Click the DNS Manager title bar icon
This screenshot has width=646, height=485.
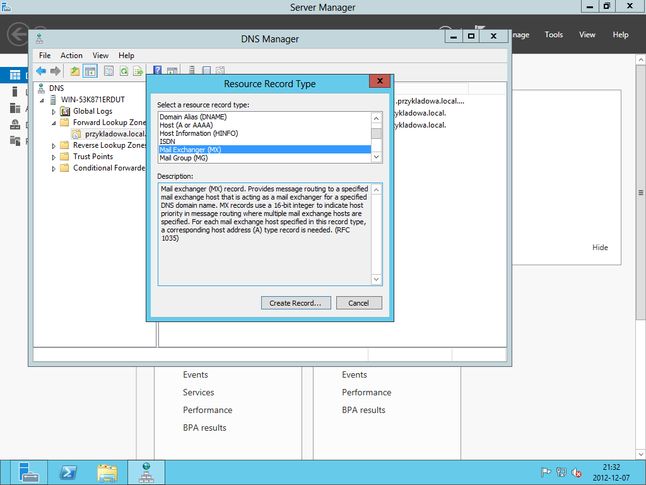click(x=40, y=39)
